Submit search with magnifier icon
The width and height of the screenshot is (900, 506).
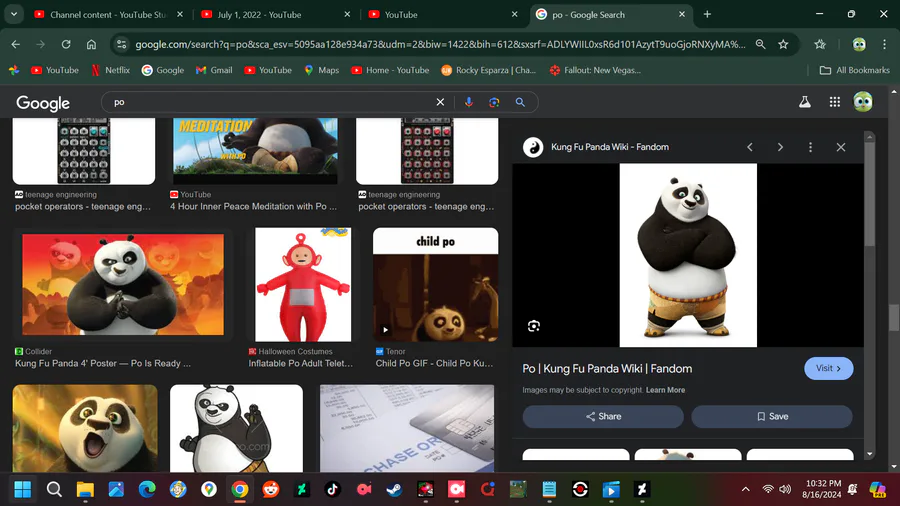[520, 102]
